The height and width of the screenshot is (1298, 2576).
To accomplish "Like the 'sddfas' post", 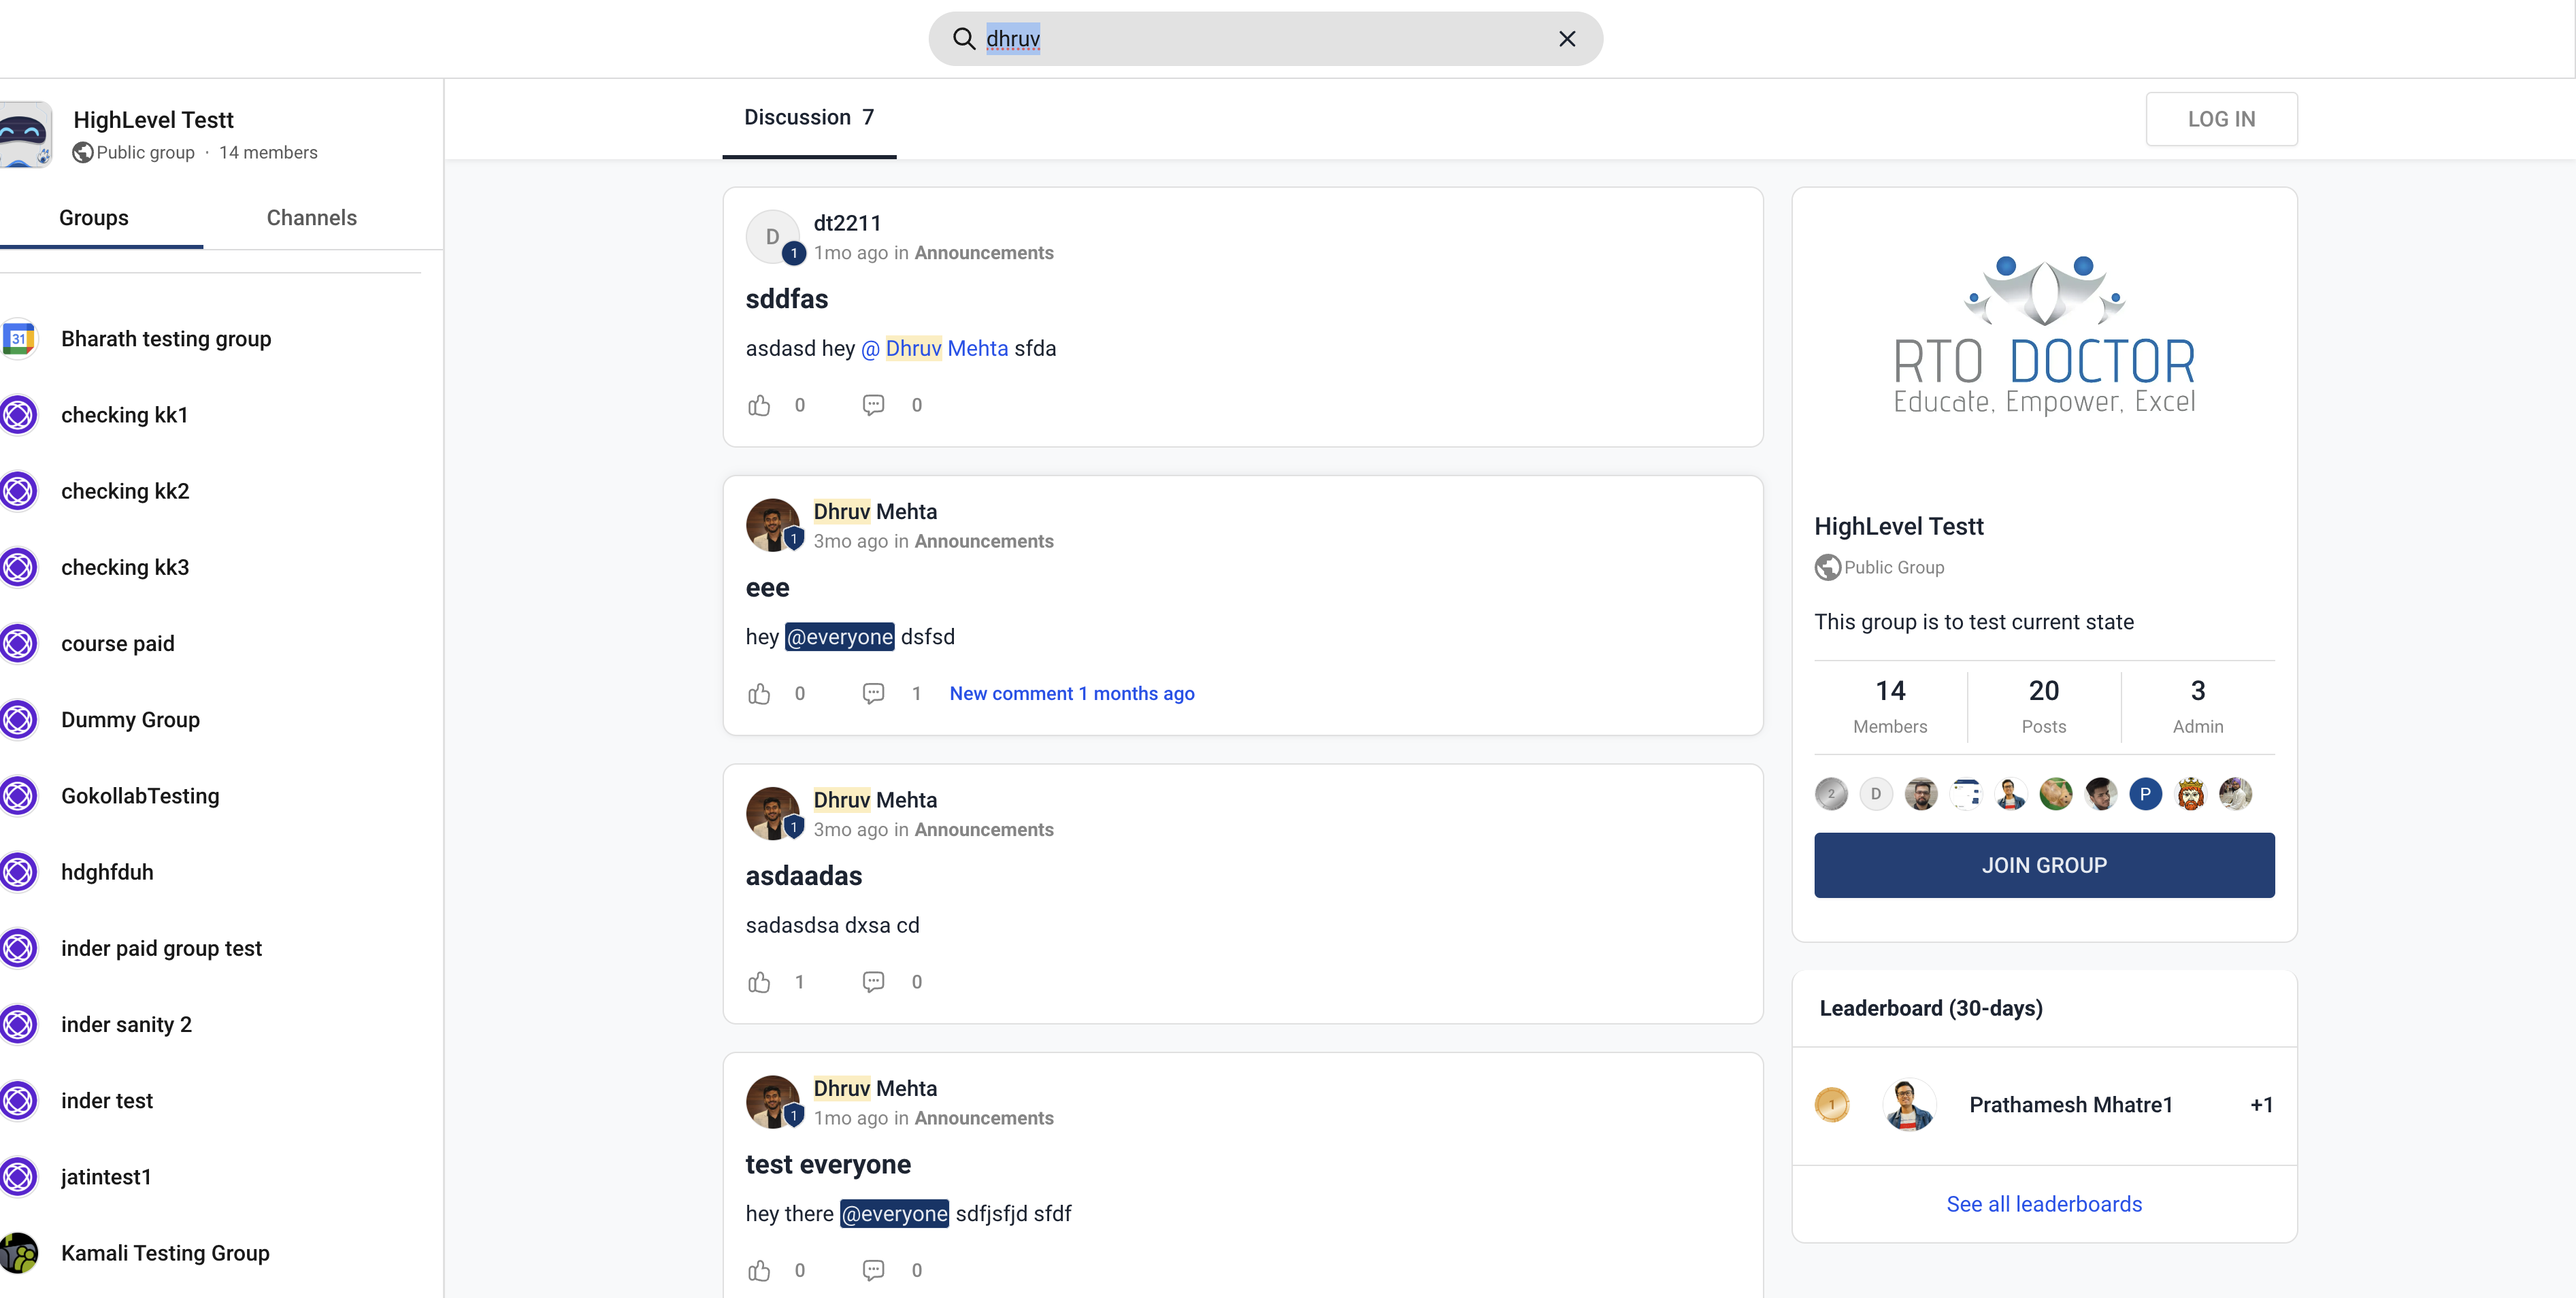I will 759,405.
